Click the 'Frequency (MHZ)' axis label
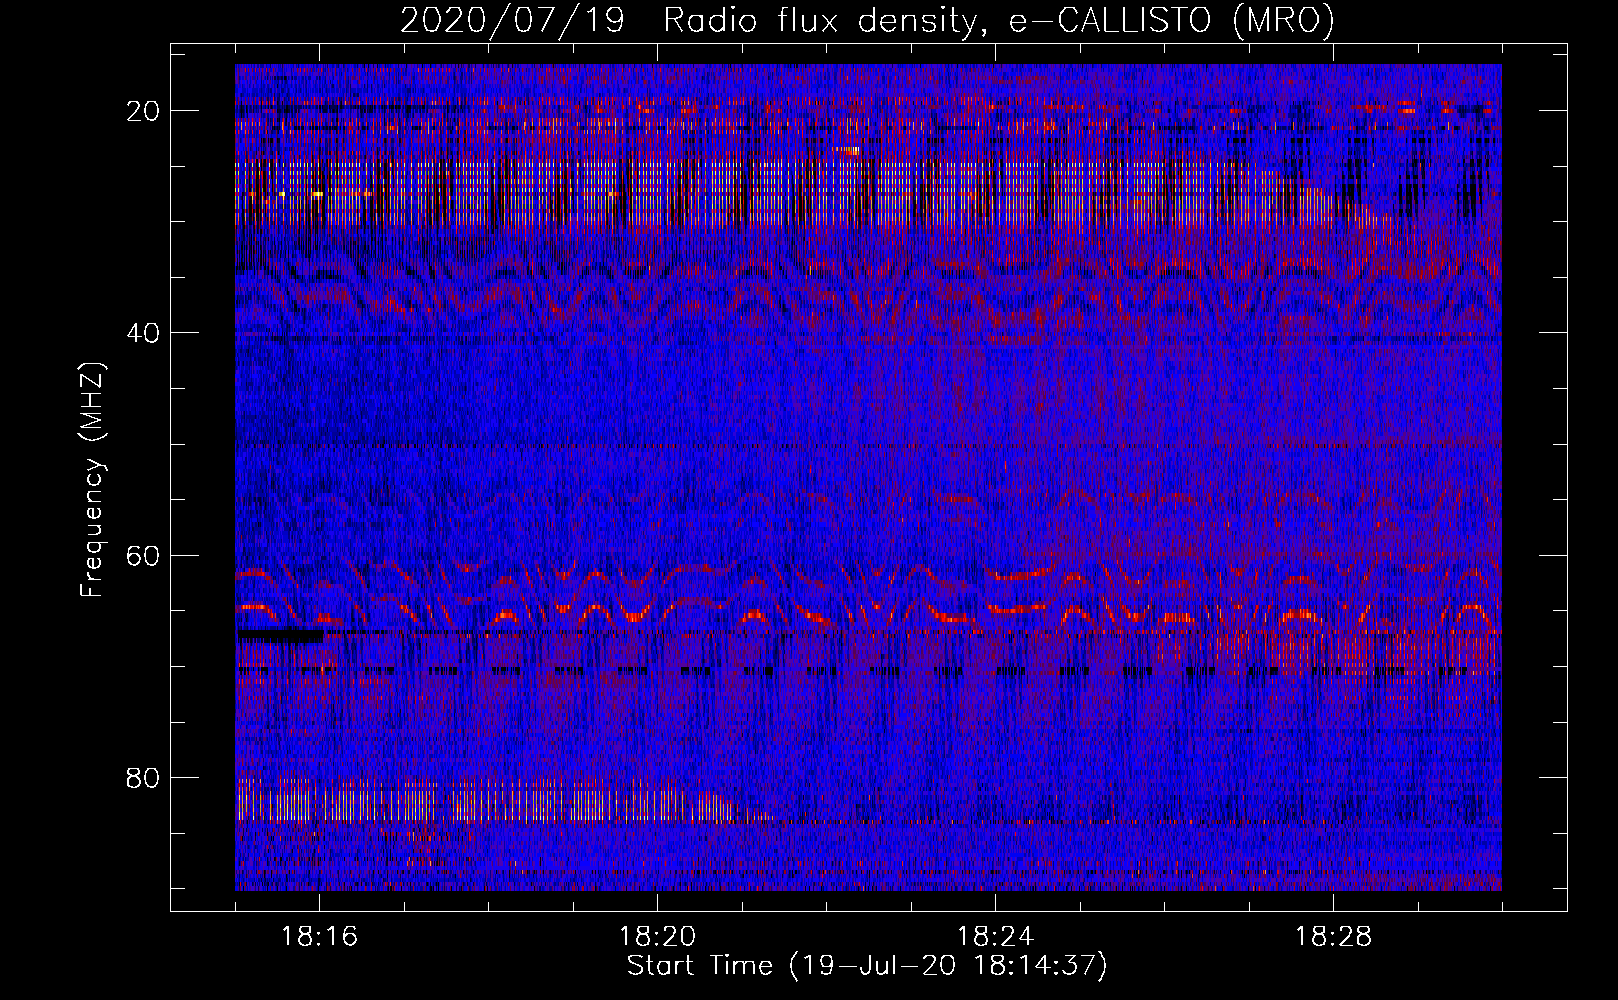This screenshot has width=1618, height=1000. pyautogui.click(x=92, y=480)
